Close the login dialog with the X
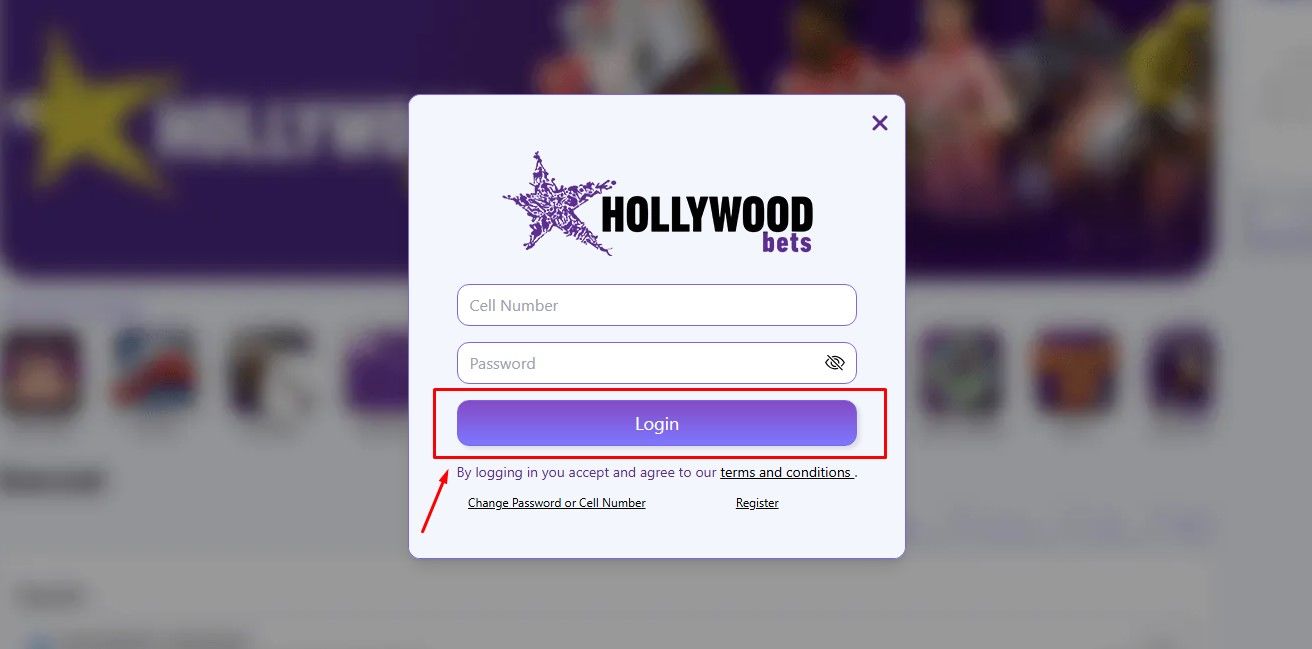 [880, 123]
